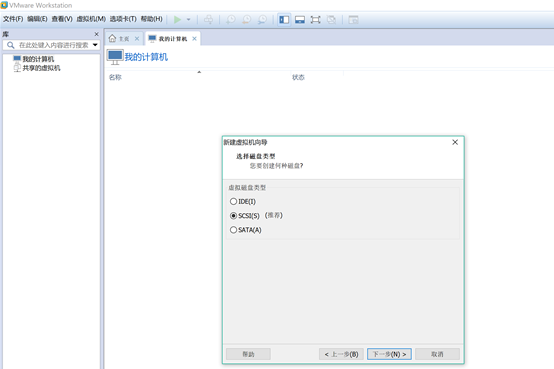Screen dimensions: 554x369
Task: Select the SCSI(S) disk type radio
Action: click(233, 216)
